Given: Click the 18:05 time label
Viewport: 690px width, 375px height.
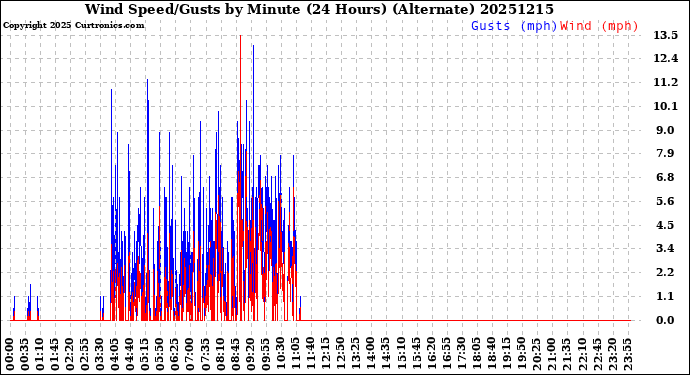Looking at the screenshot, I should pos(476,355).
